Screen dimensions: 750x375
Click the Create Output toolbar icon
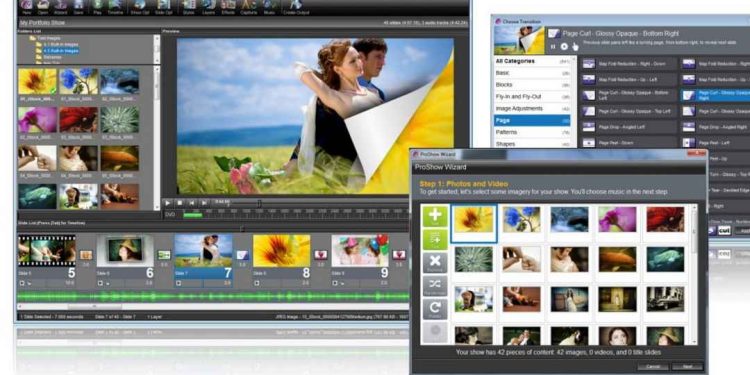297,6
